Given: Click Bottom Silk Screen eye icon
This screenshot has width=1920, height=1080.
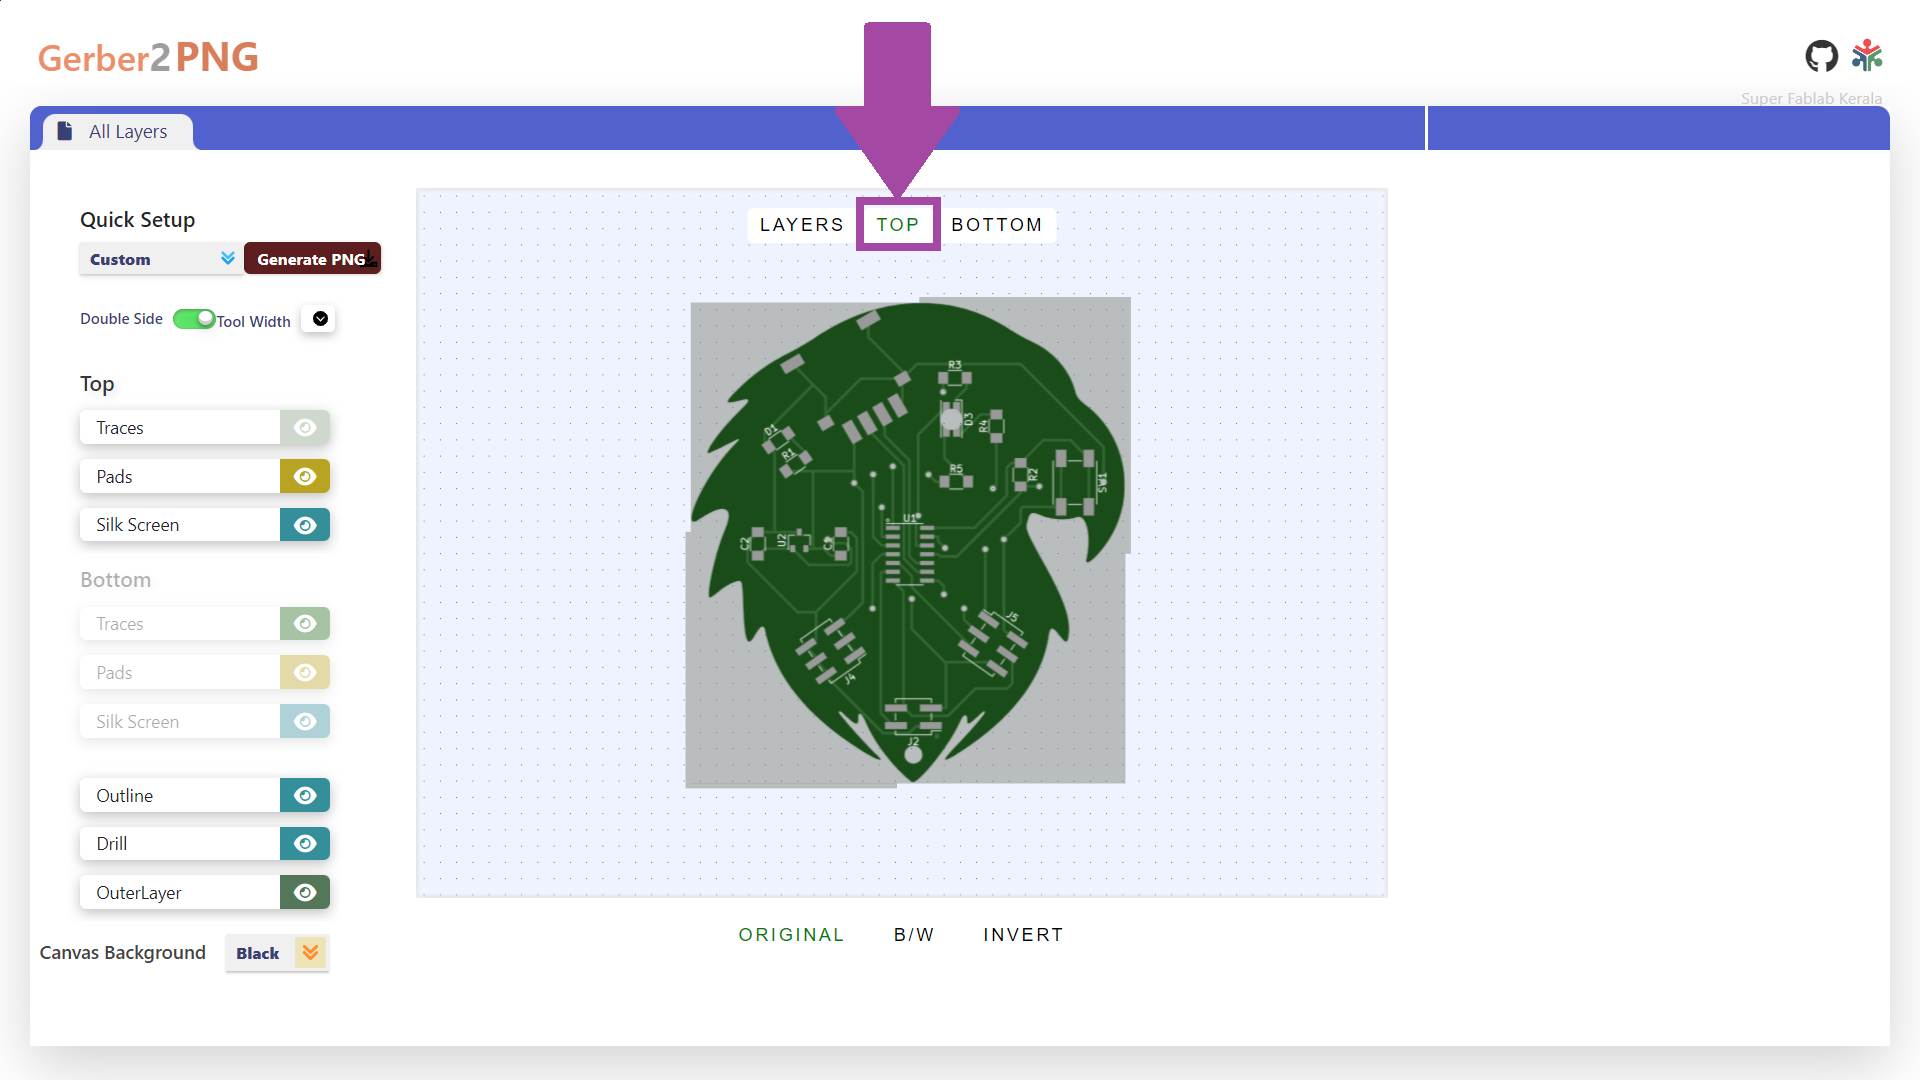Looking at the screenshot, I should pyautogui.click(x=305, y=722).
